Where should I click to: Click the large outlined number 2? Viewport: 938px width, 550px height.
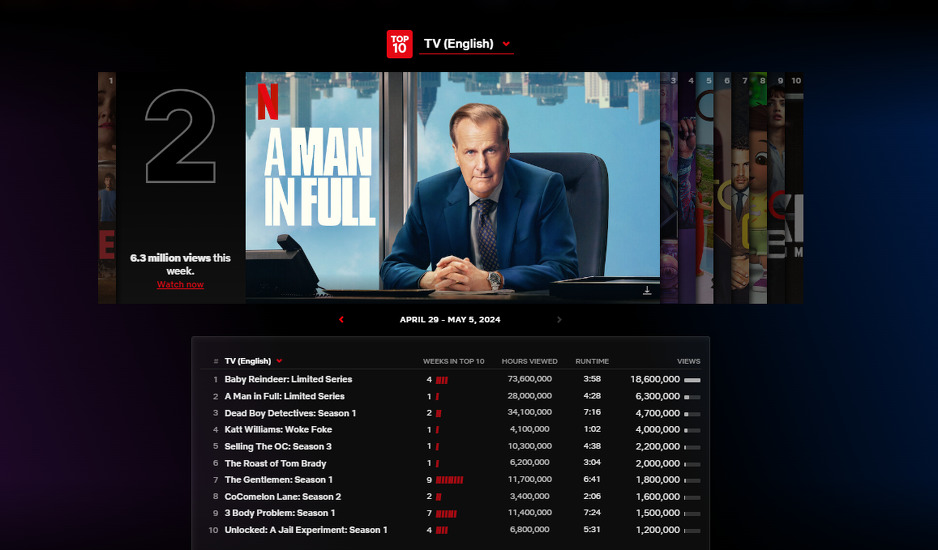[x=180, y=136]
